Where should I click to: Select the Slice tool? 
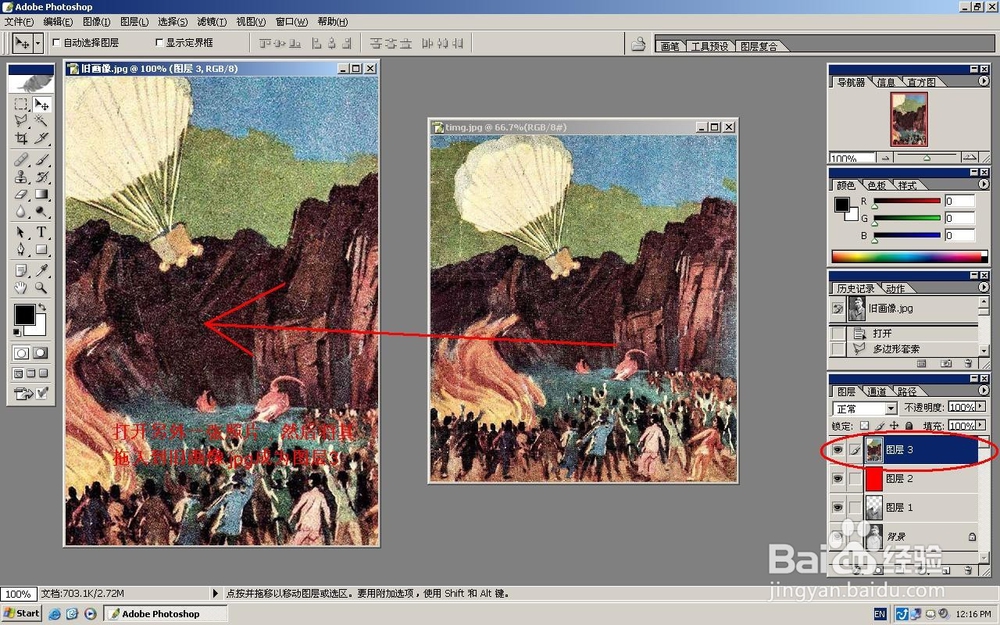point(41,138)
